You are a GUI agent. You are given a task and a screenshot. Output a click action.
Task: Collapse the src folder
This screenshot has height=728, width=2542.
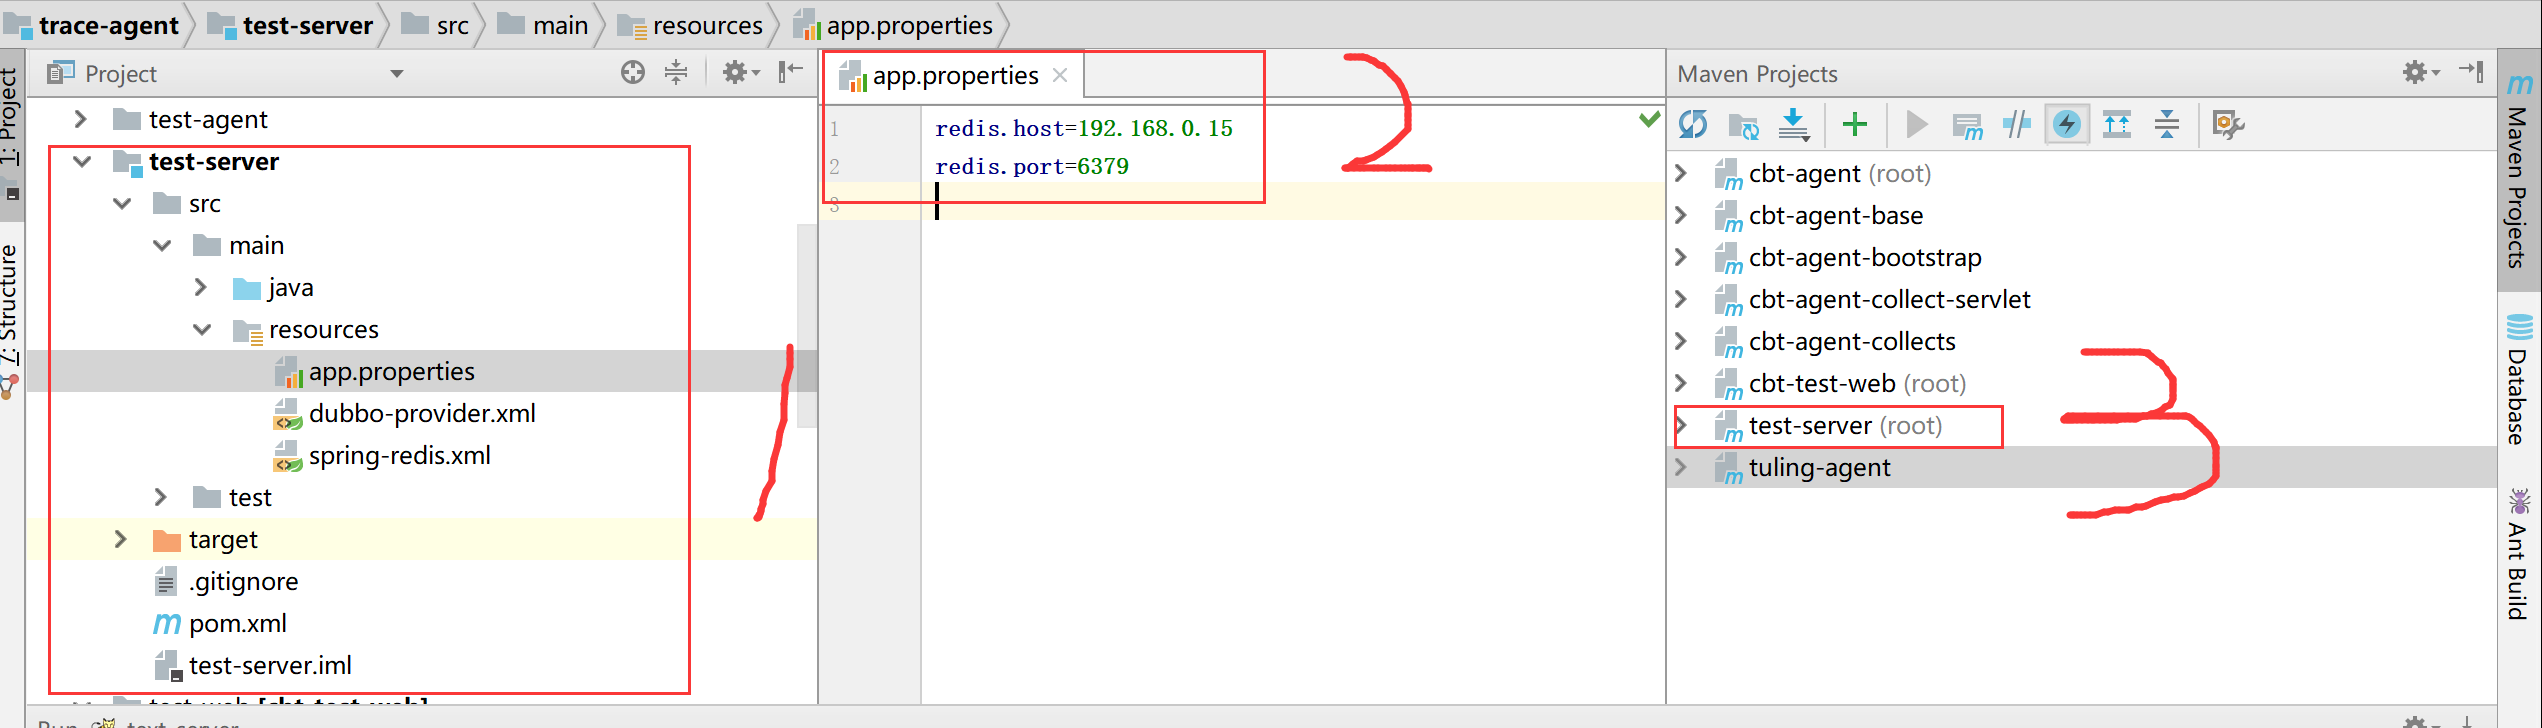tap(122, 204)
